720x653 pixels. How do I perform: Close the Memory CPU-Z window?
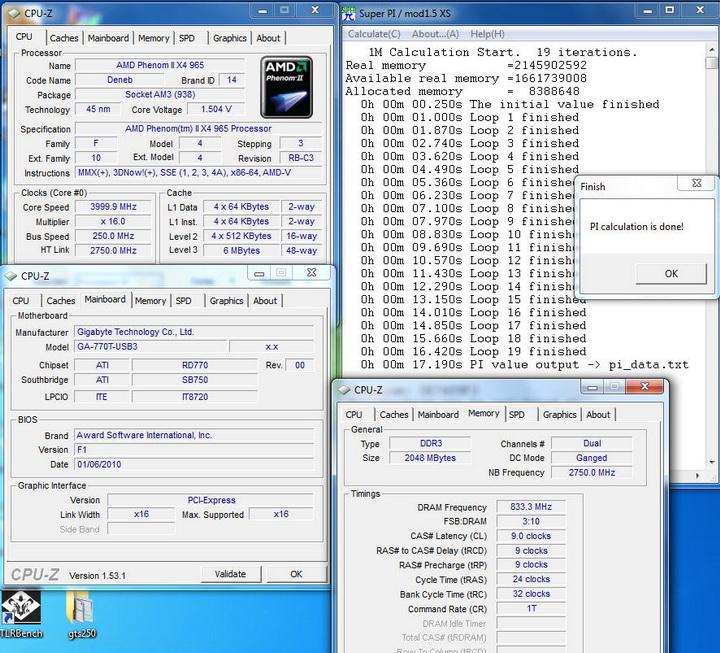pos(645,387)
